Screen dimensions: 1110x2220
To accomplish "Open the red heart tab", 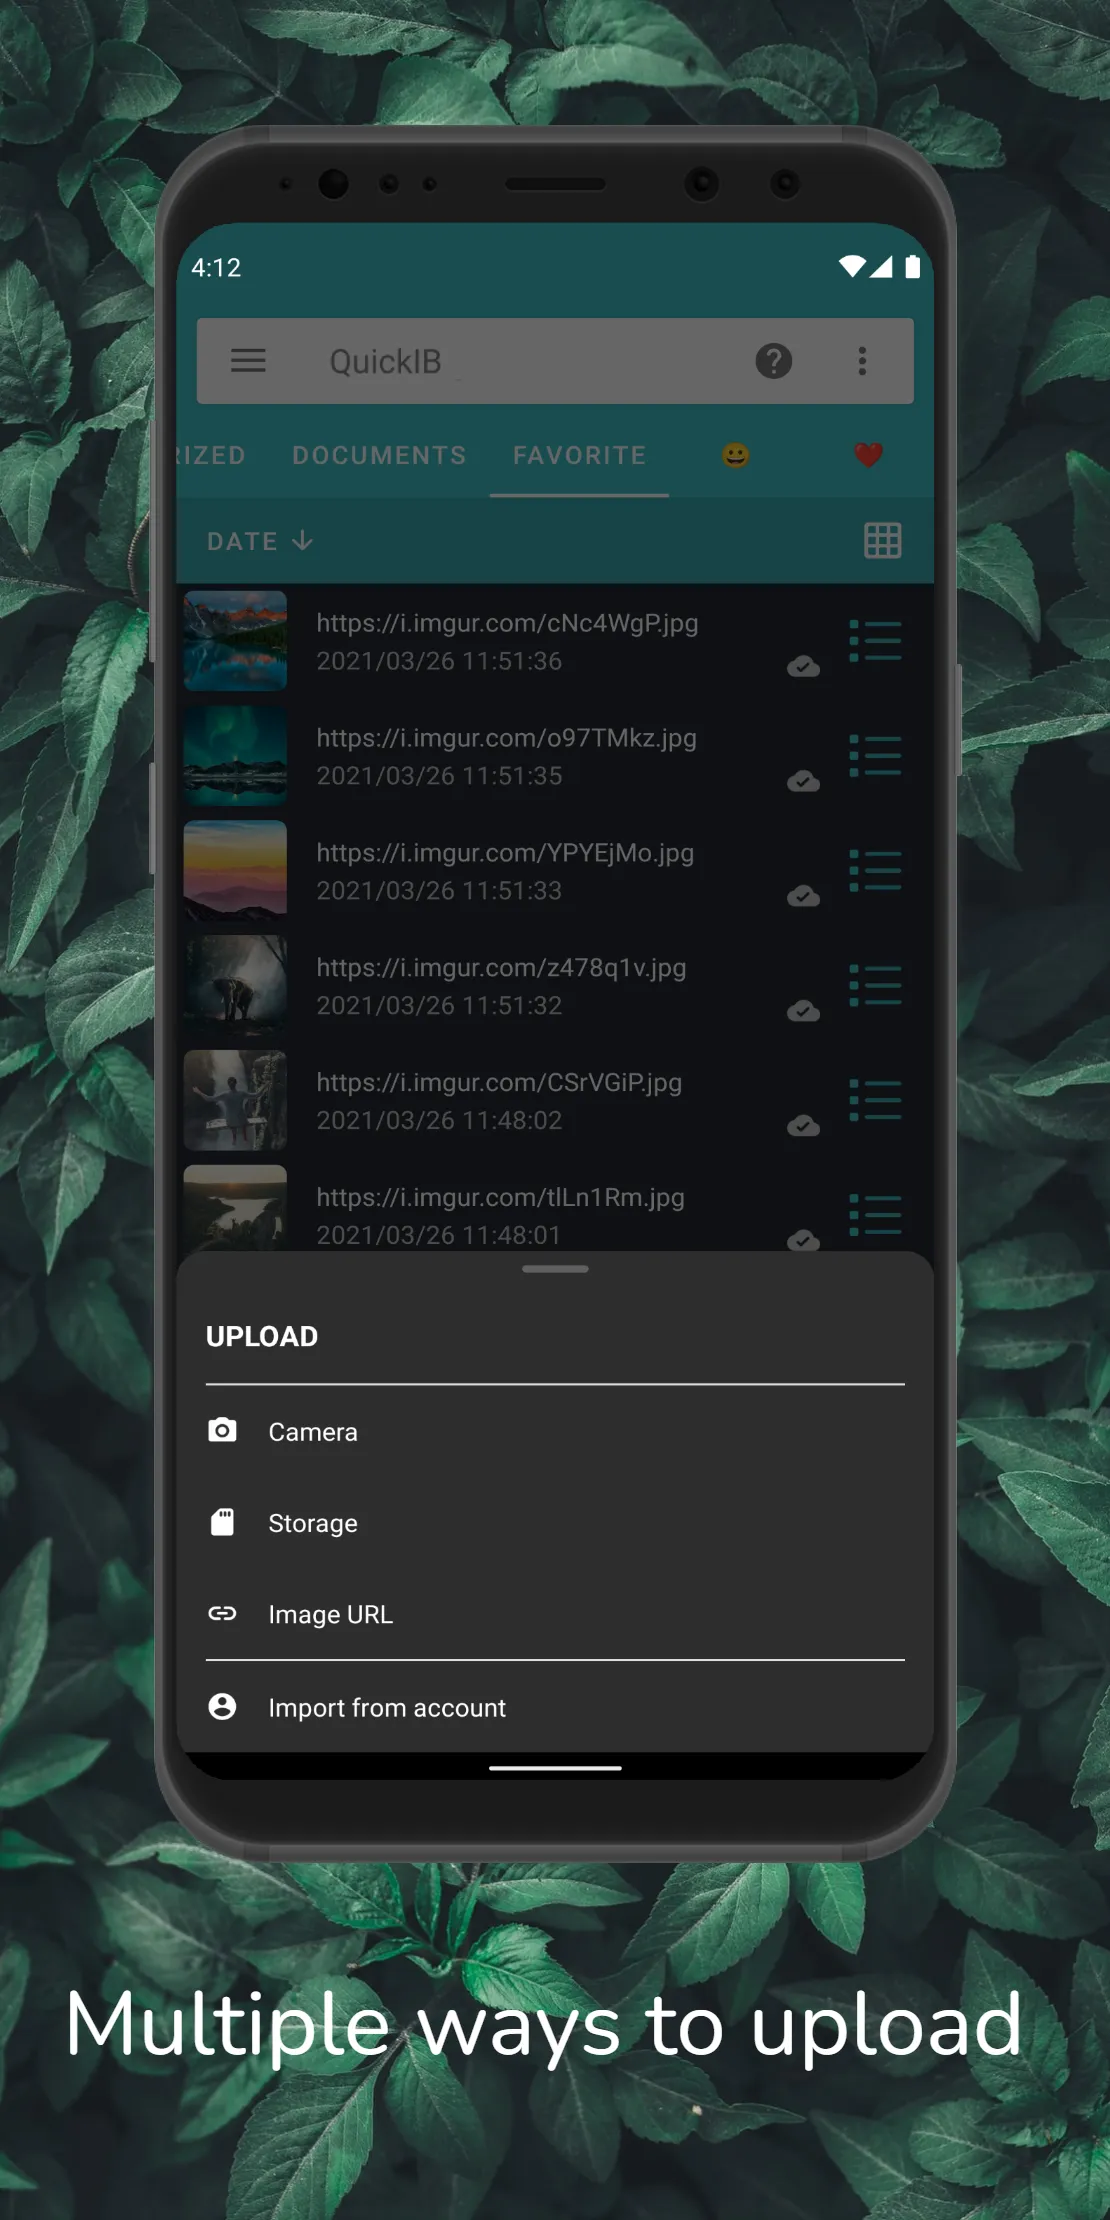I will [868, 455].
